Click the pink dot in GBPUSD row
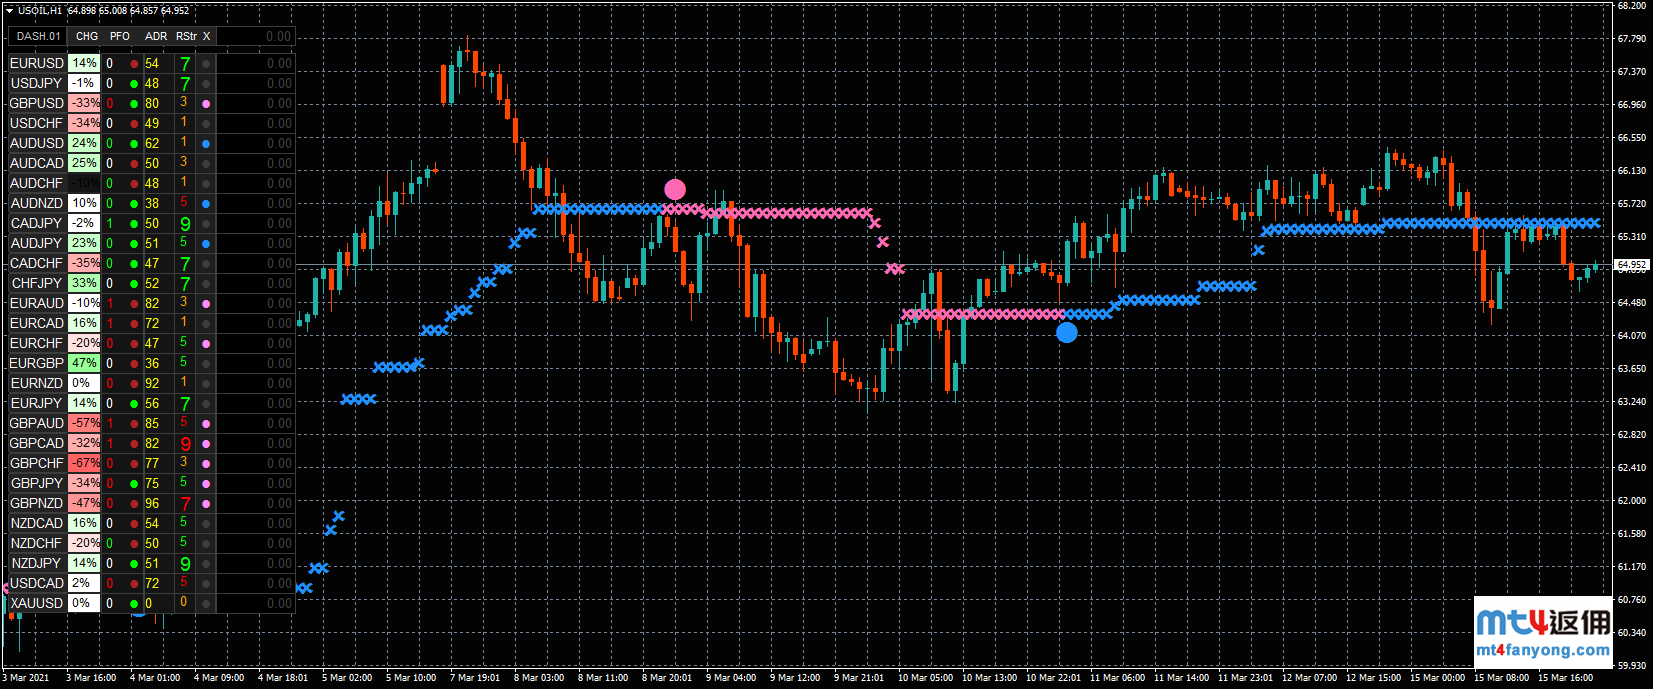The width and height of the screenshot is (1653, 689). (x=206, y=103)
